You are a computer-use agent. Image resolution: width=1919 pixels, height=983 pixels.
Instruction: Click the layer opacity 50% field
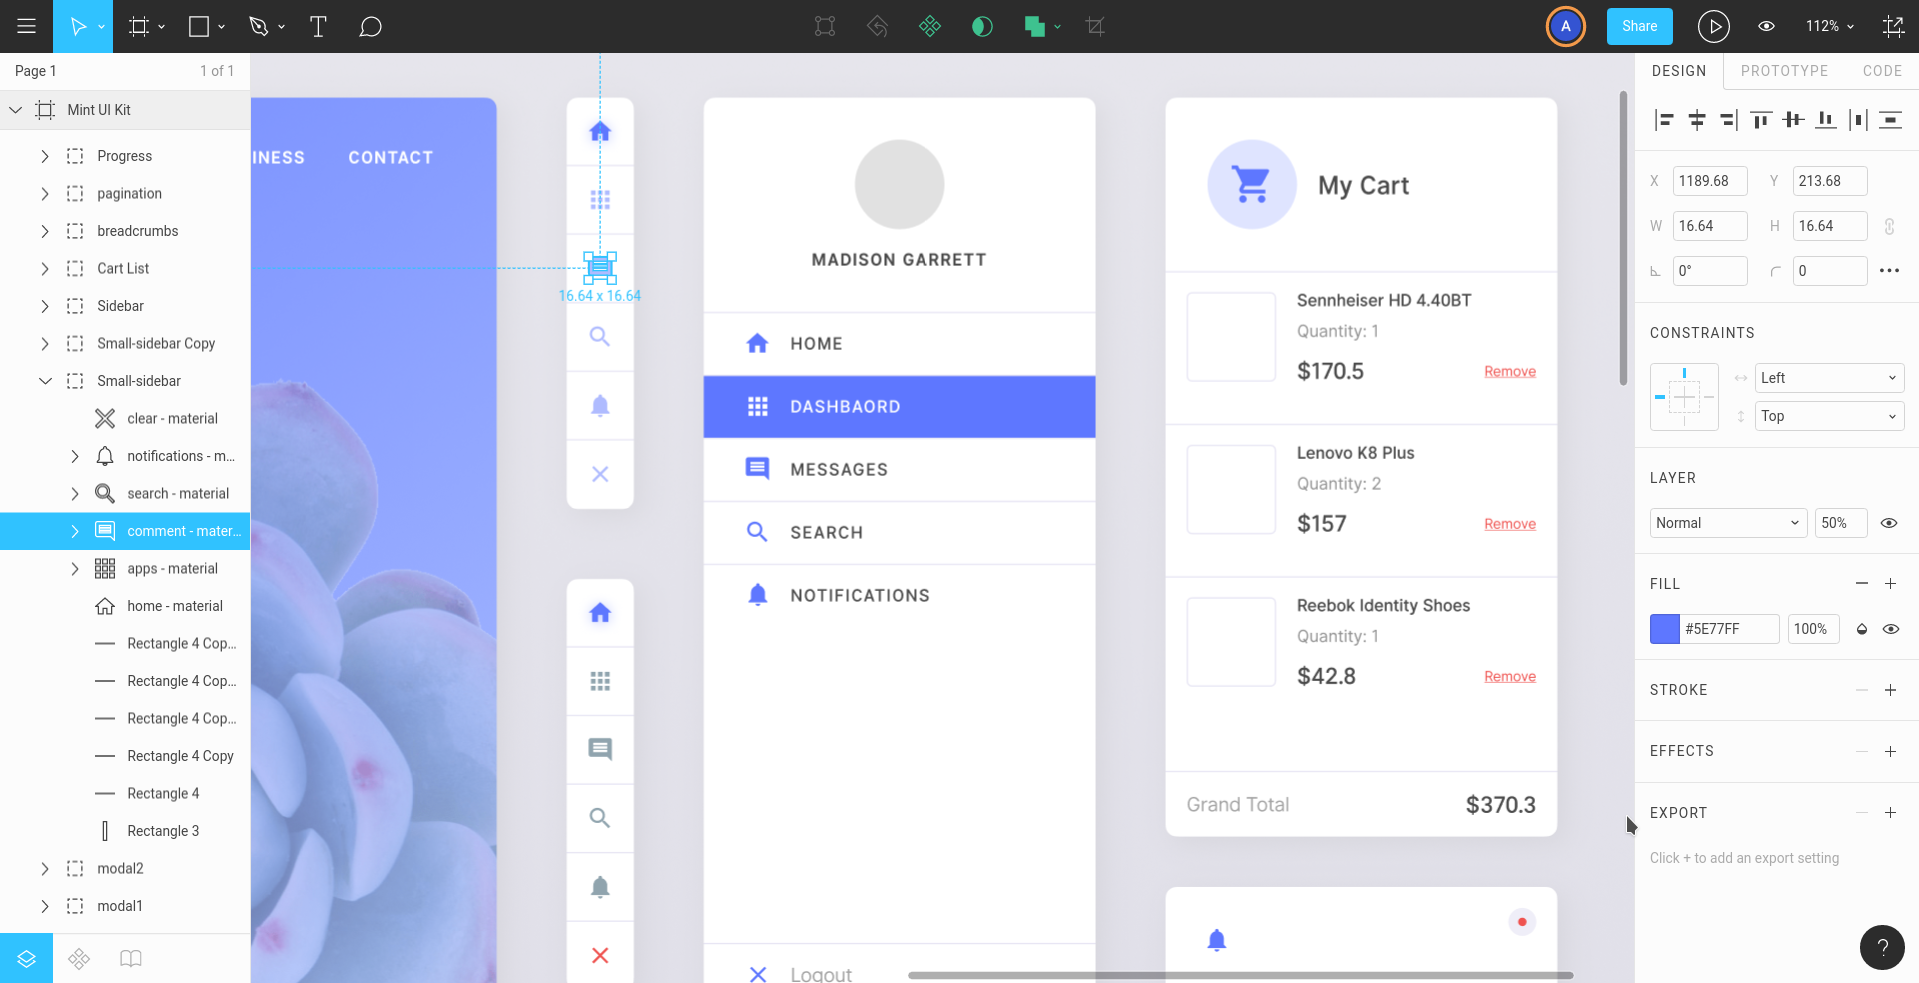pyautogui.click(x=1841, y=523)
